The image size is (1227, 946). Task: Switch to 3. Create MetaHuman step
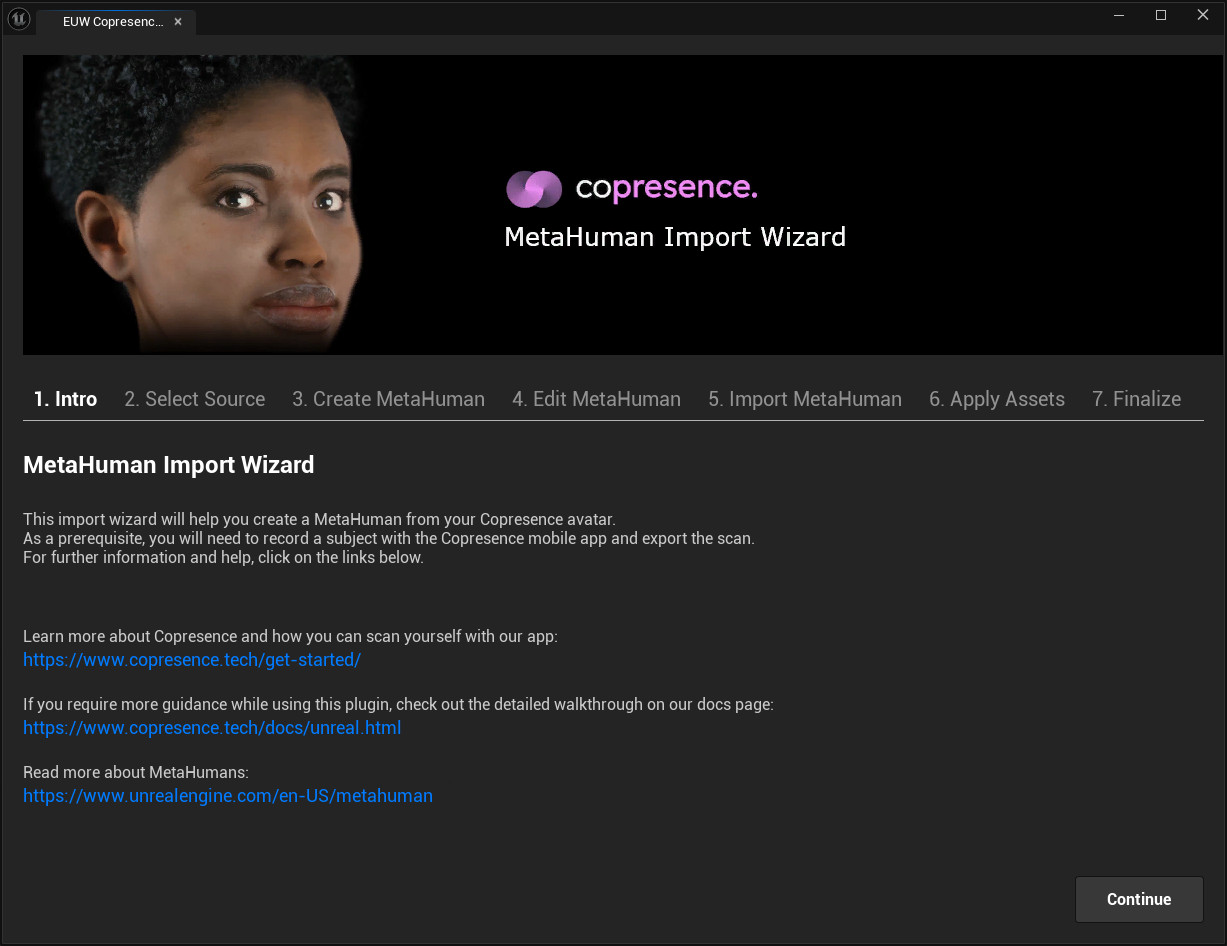(388, 399)
